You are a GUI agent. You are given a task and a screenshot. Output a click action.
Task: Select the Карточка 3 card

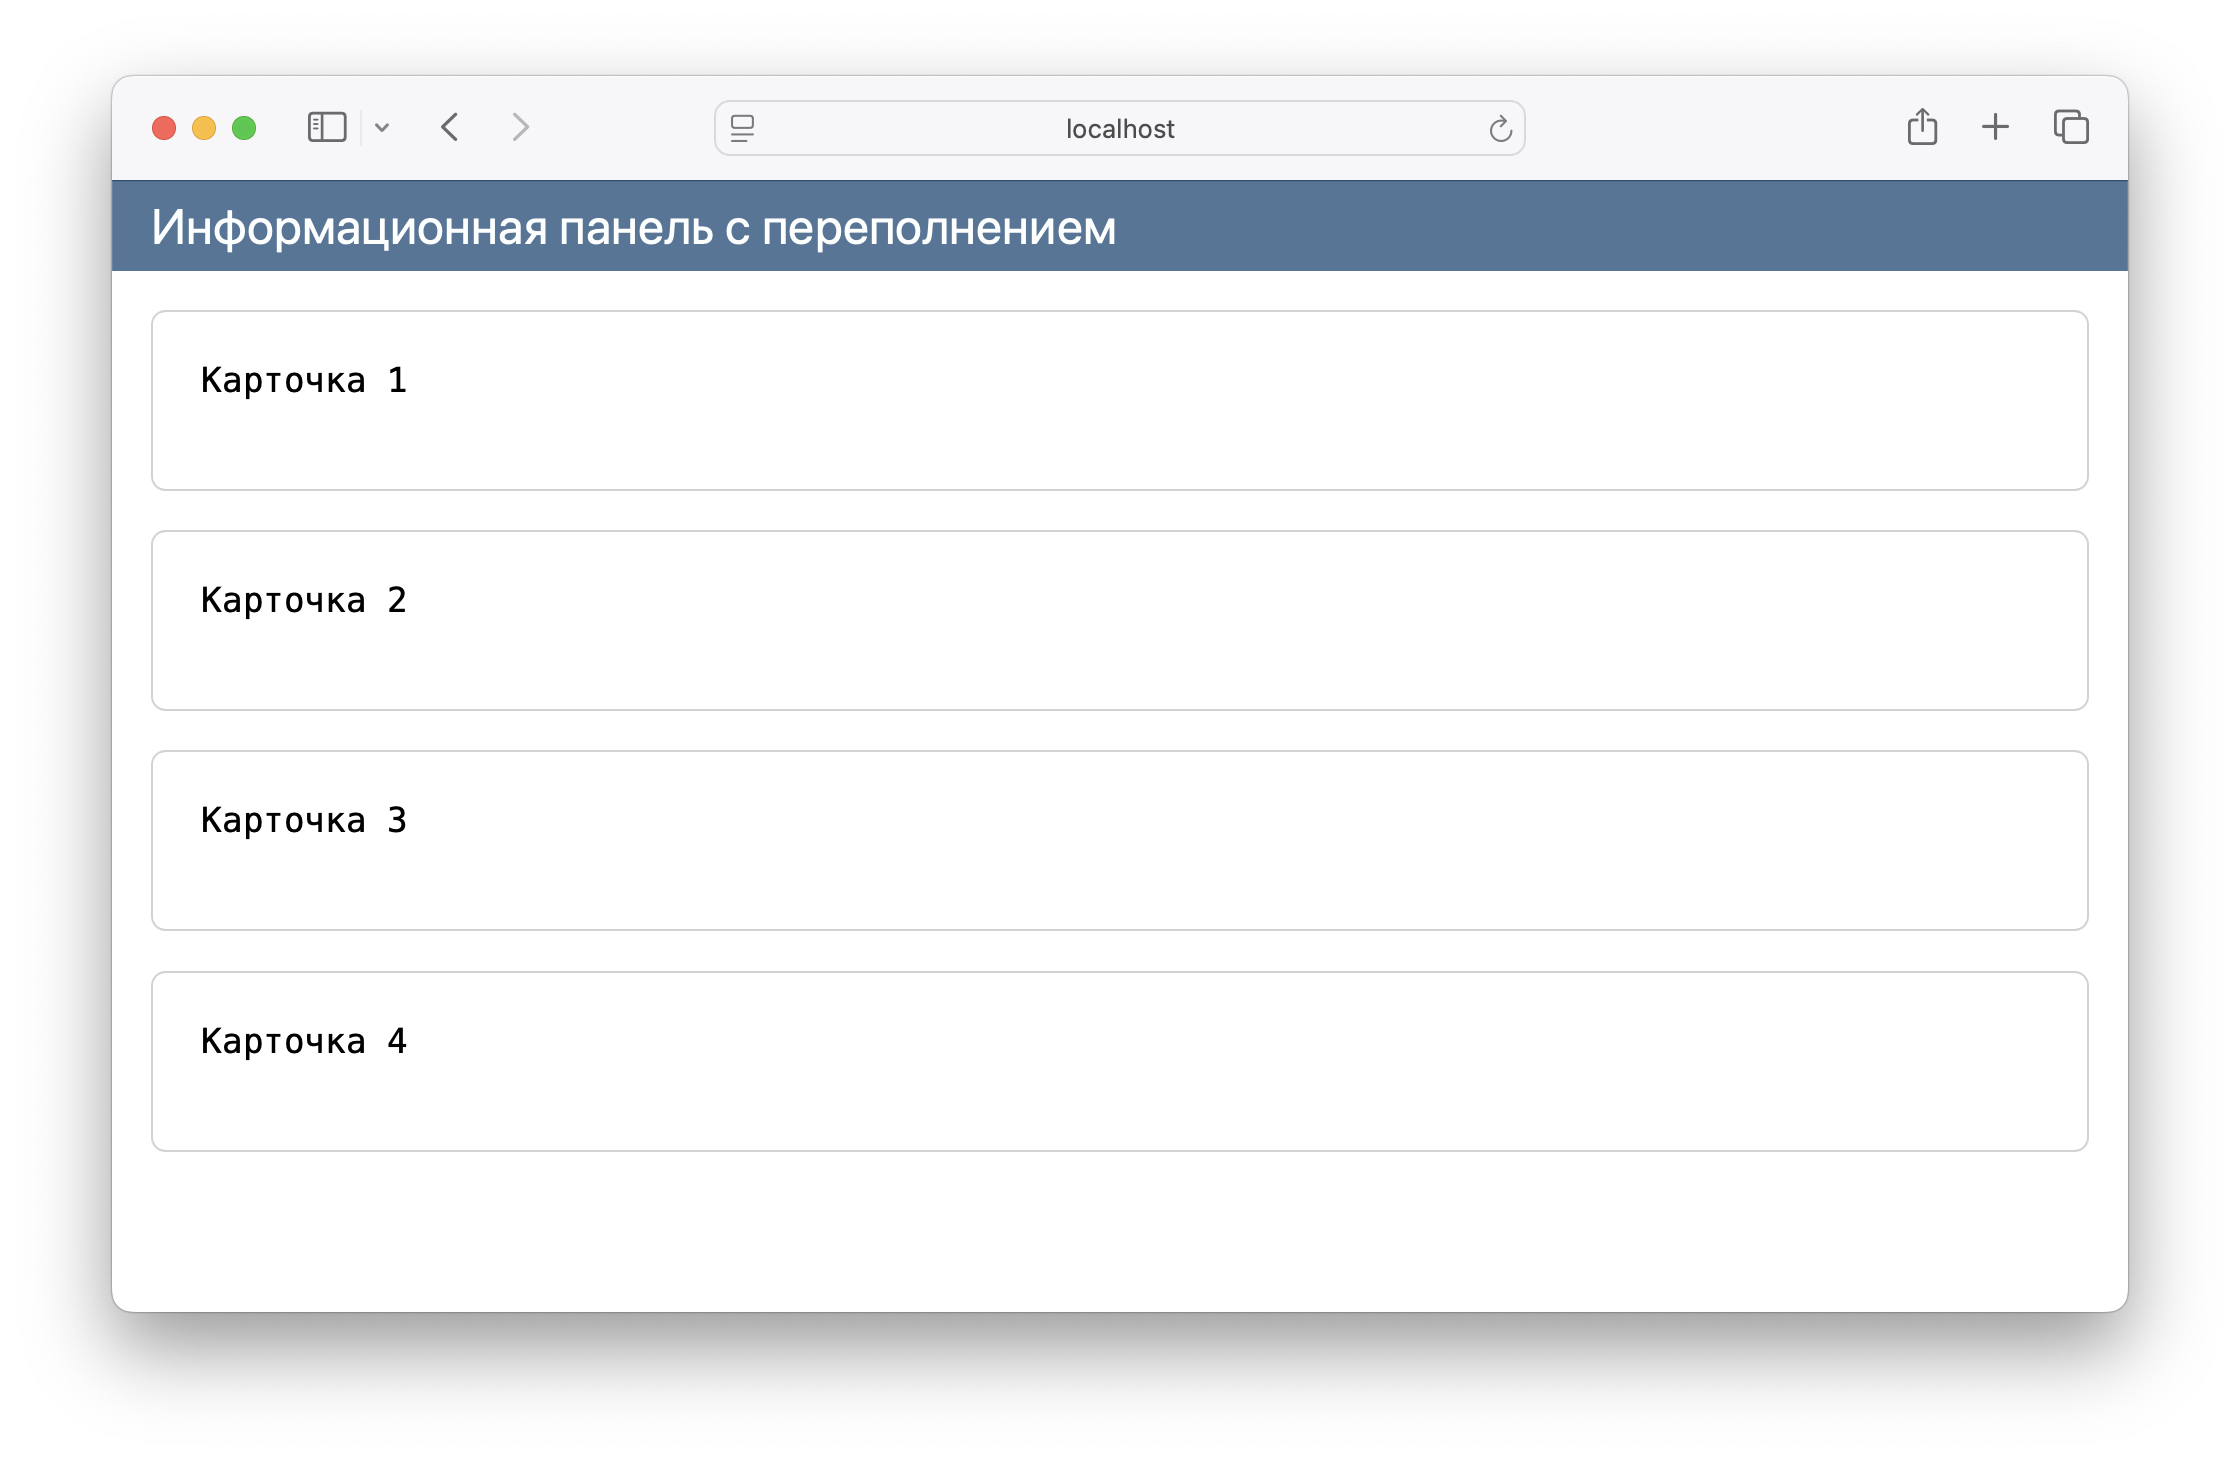[1120, 840]
